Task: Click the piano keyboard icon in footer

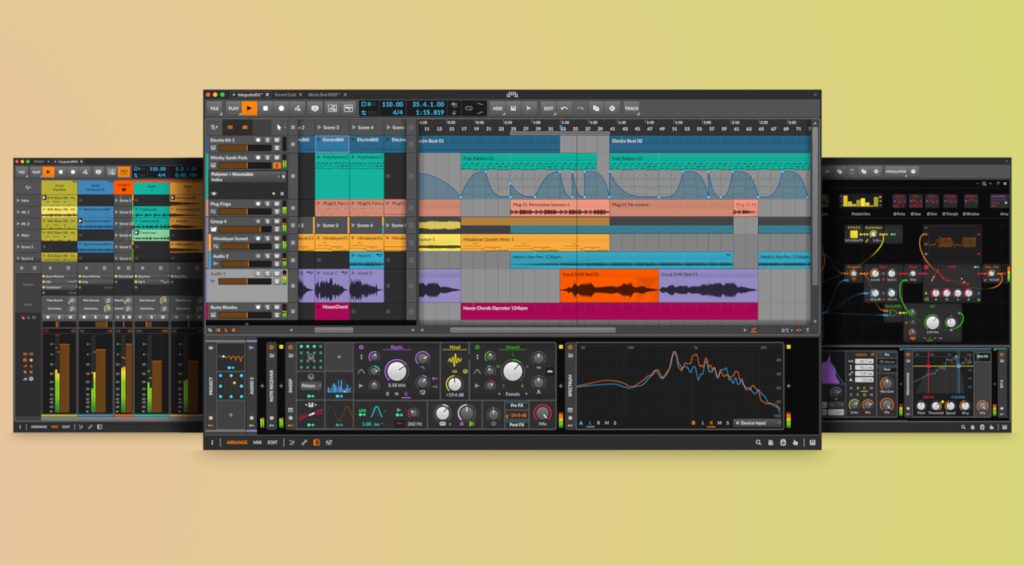Action: [812, 442]
